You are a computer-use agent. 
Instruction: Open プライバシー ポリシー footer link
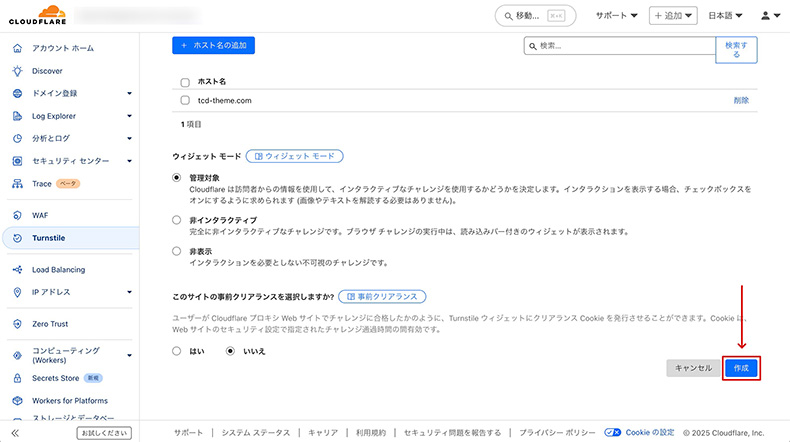pyautogui.click(x=557, y=432)
